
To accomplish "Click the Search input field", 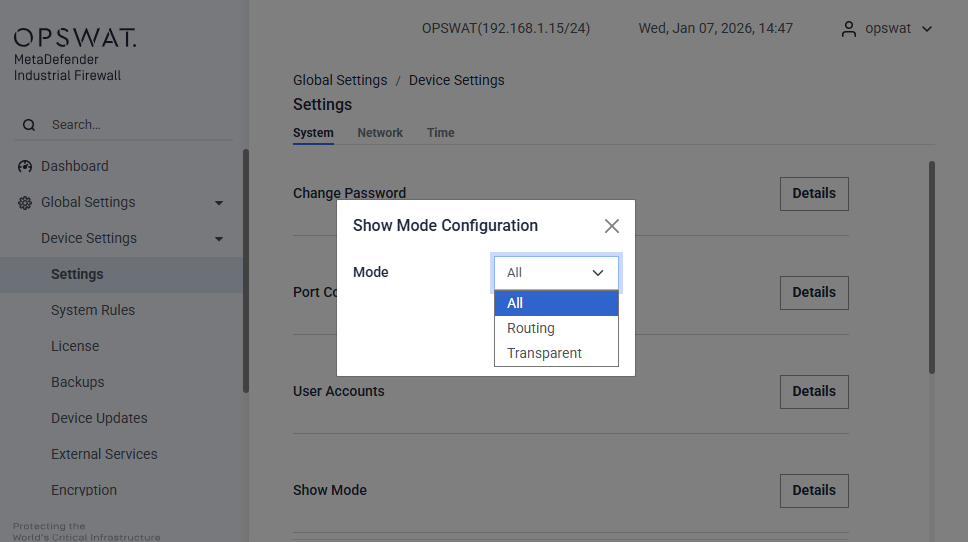I will click(x=135, y=125).
